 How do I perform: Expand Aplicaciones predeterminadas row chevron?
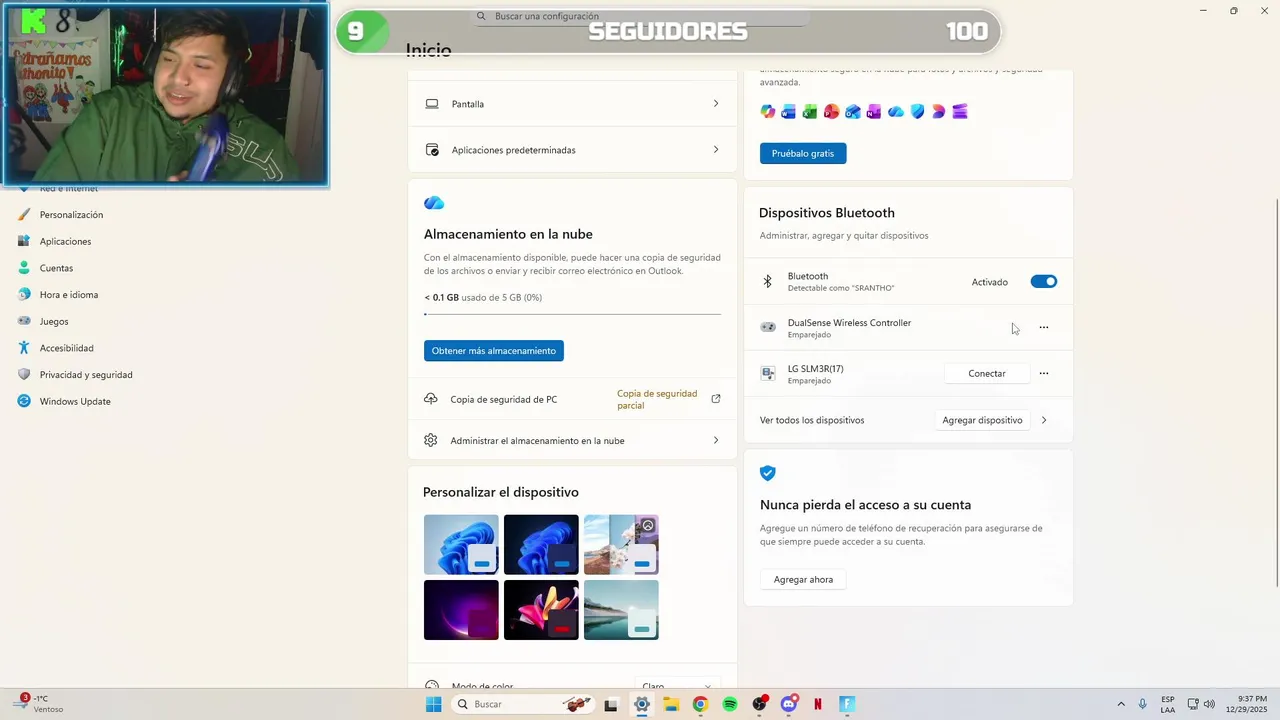(x=716, y=150)
